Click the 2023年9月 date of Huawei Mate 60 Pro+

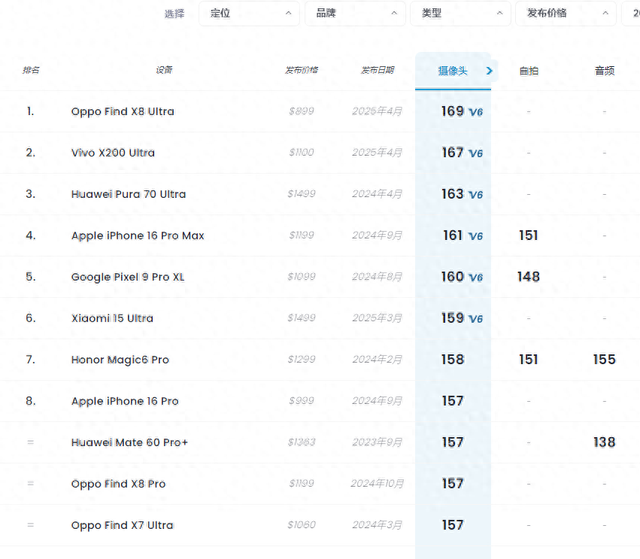377,442
